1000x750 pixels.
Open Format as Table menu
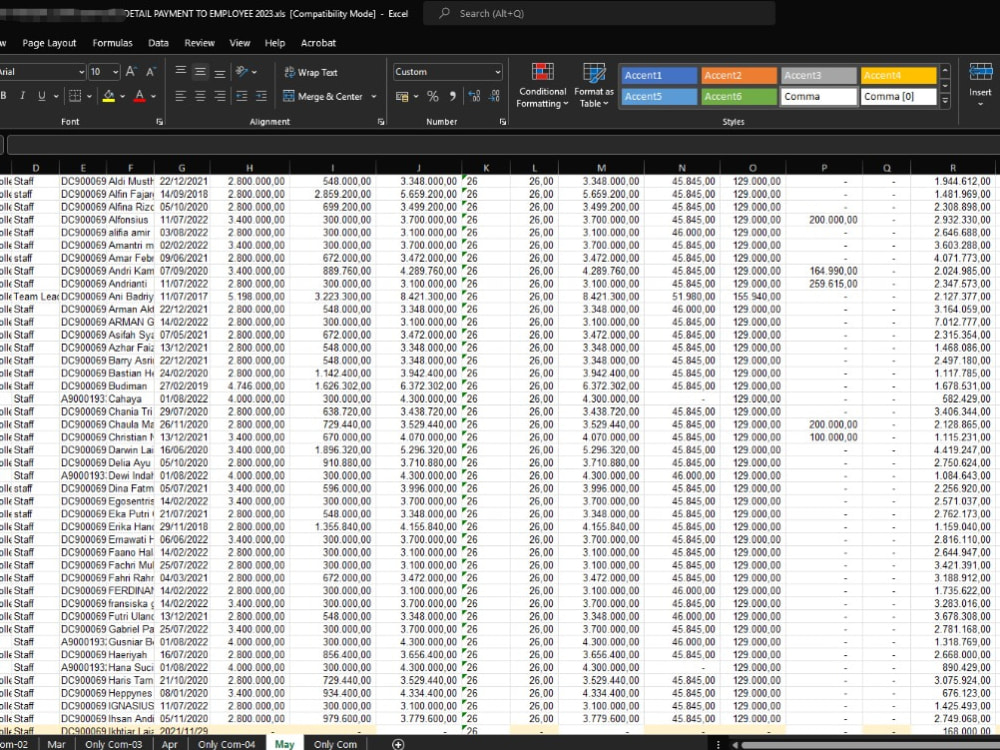(594, 85)
